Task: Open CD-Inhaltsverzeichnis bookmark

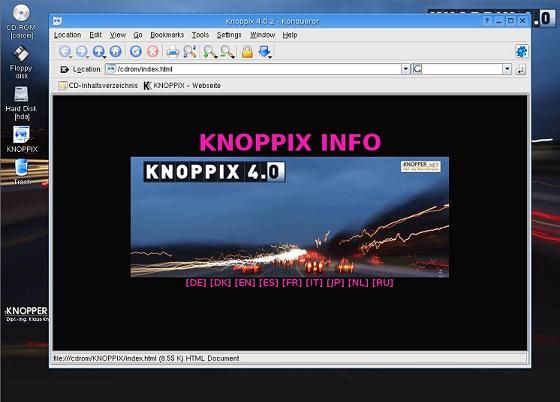Action: 98,86
